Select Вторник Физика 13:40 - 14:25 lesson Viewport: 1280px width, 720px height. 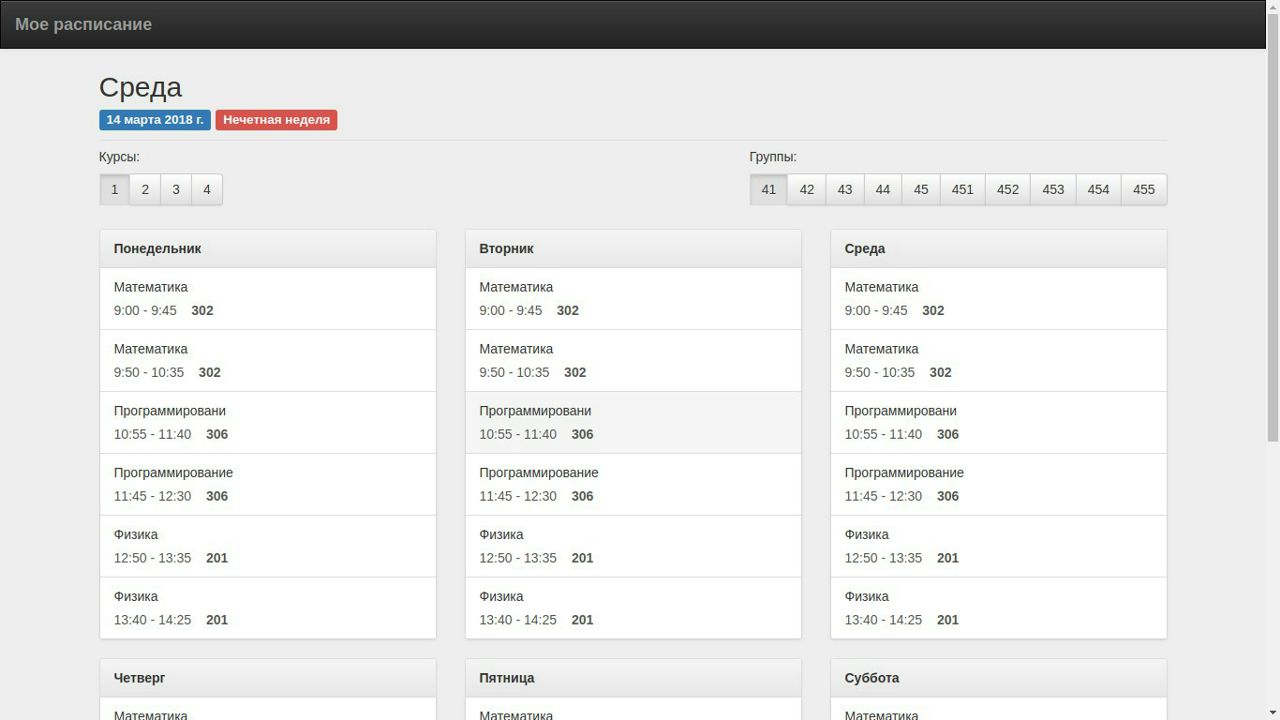click(633, 608)
